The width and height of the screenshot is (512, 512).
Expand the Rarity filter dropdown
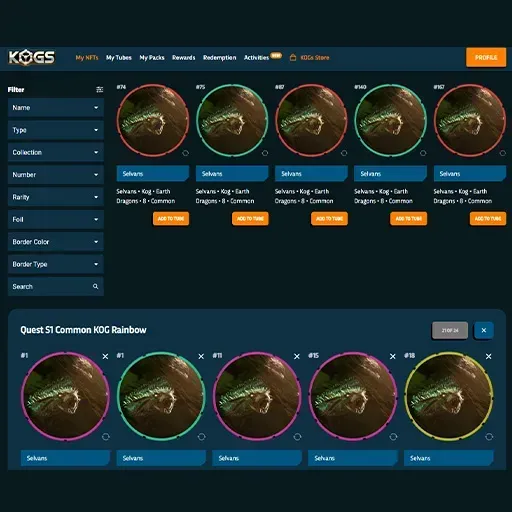pyautogui.click(x=56, y=197)
